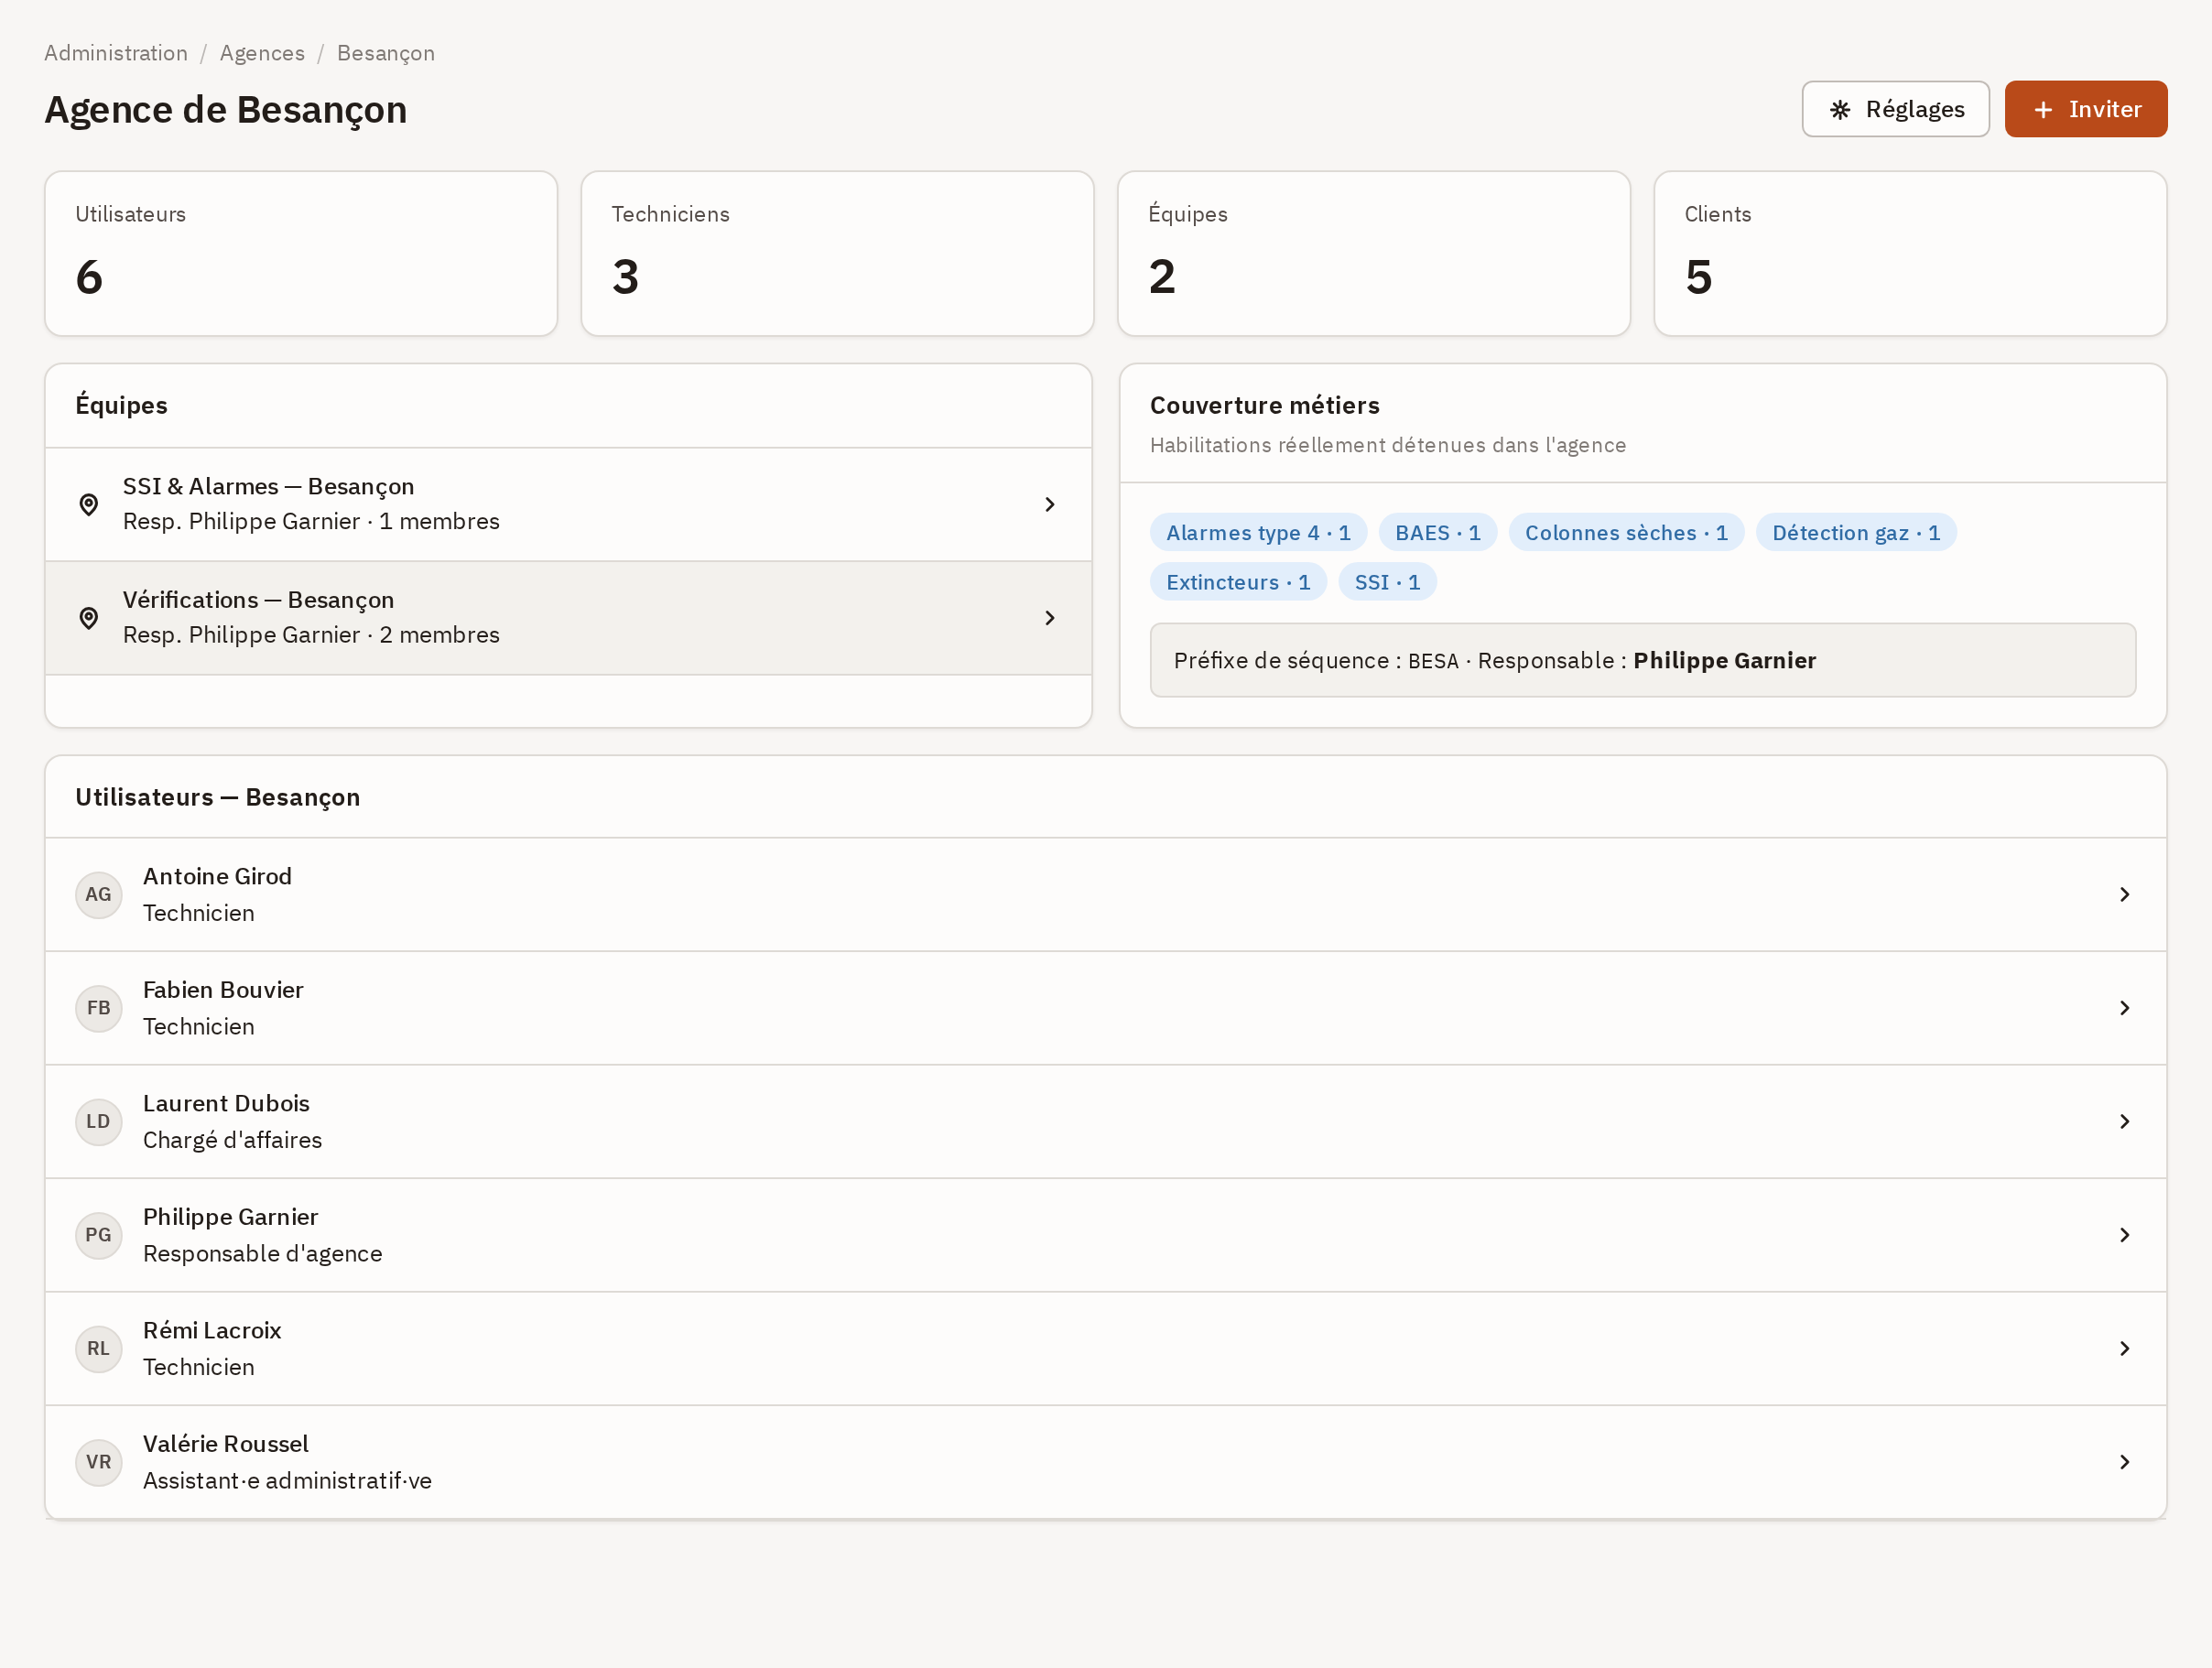Expand the SSI & Alarmes — Besançon team chevron
The image size is (2212, 1668).
[x=1050, y=505]
